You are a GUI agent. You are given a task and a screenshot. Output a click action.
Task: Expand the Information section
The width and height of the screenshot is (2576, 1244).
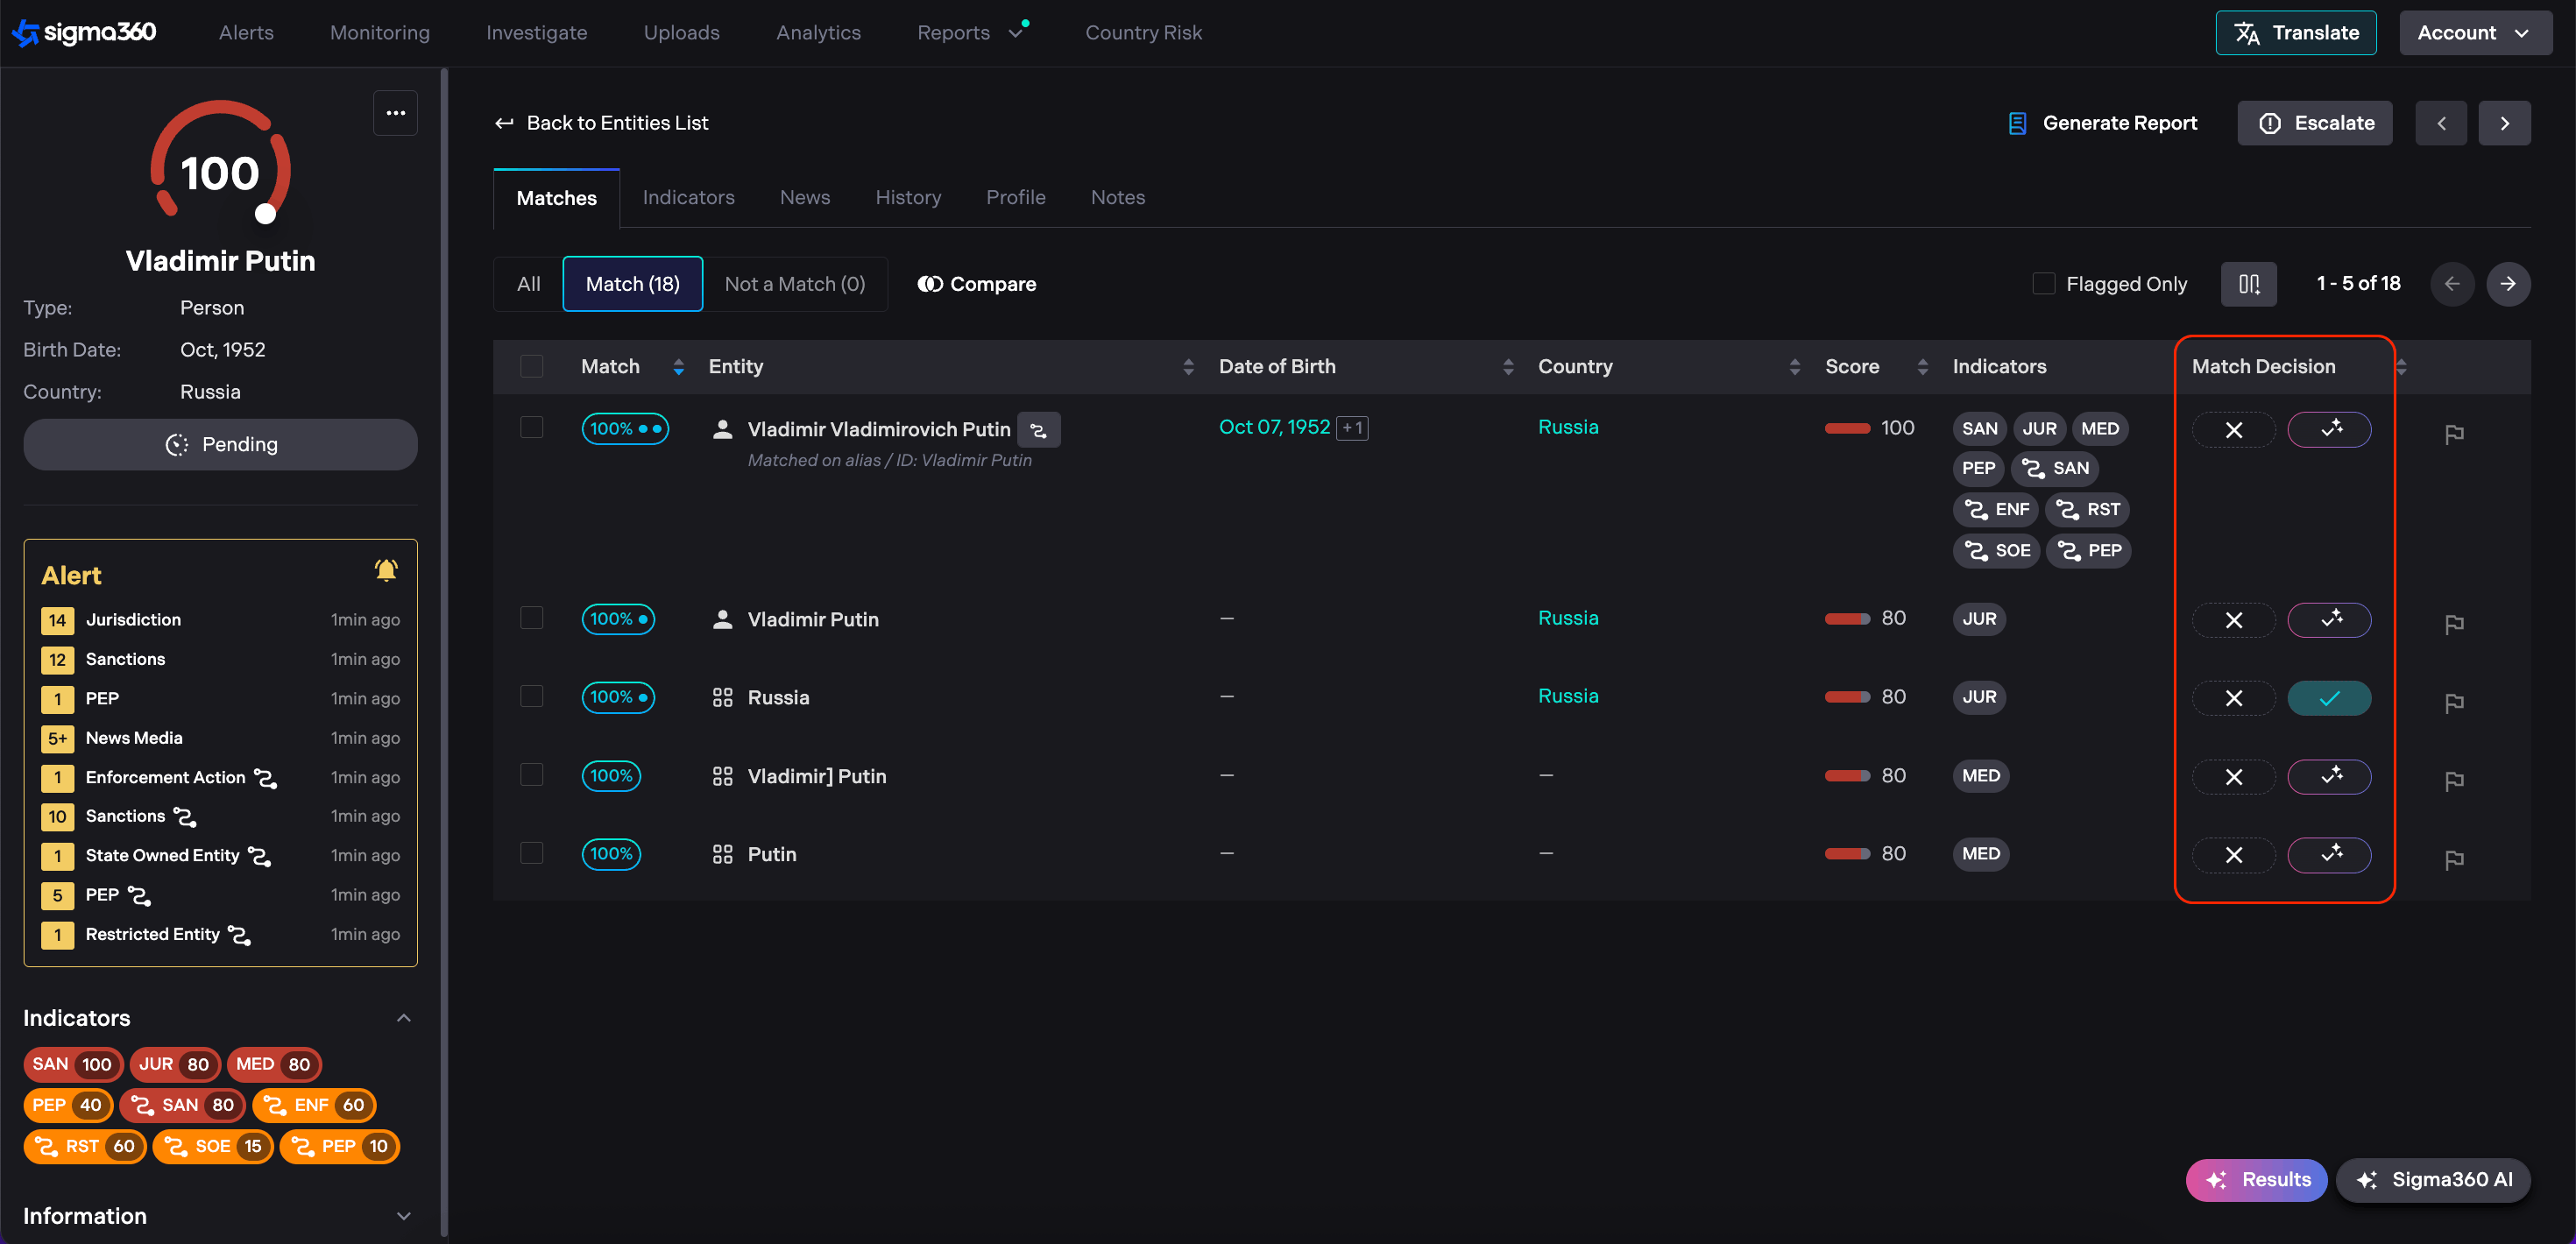[x=403, y=1216]
